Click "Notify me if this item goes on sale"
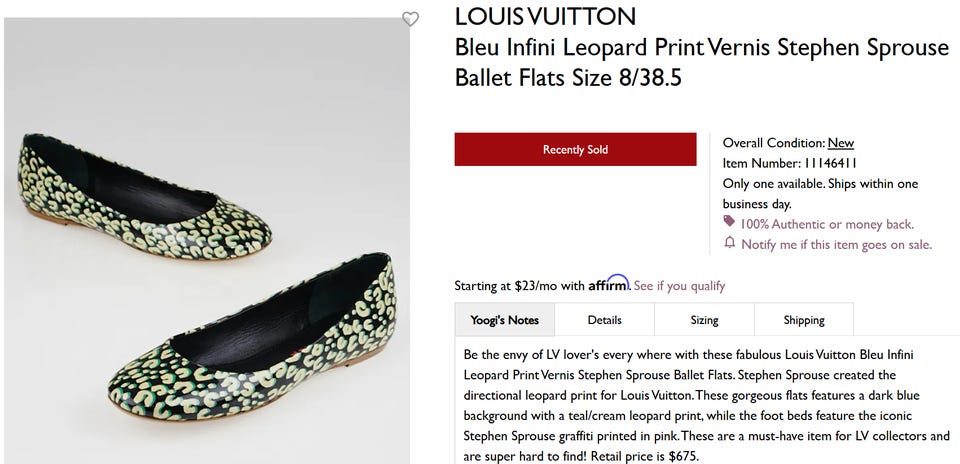Screen dimensions: 960x464 pyautogui.click(x=836, y=244)
